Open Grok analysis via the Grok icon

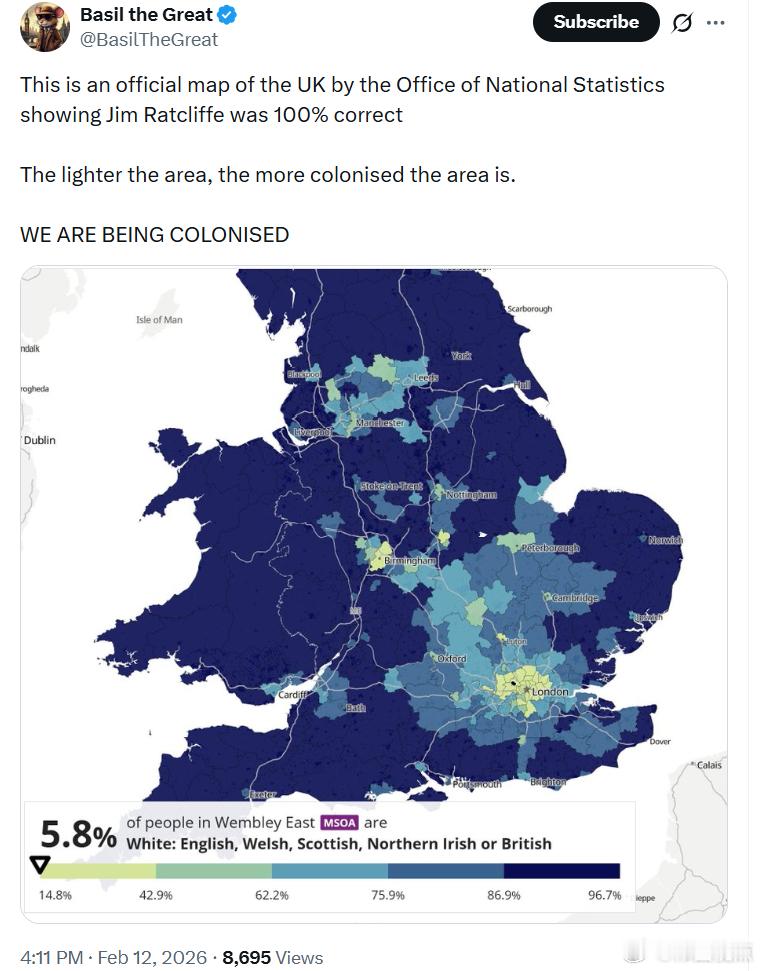[683, 22]
